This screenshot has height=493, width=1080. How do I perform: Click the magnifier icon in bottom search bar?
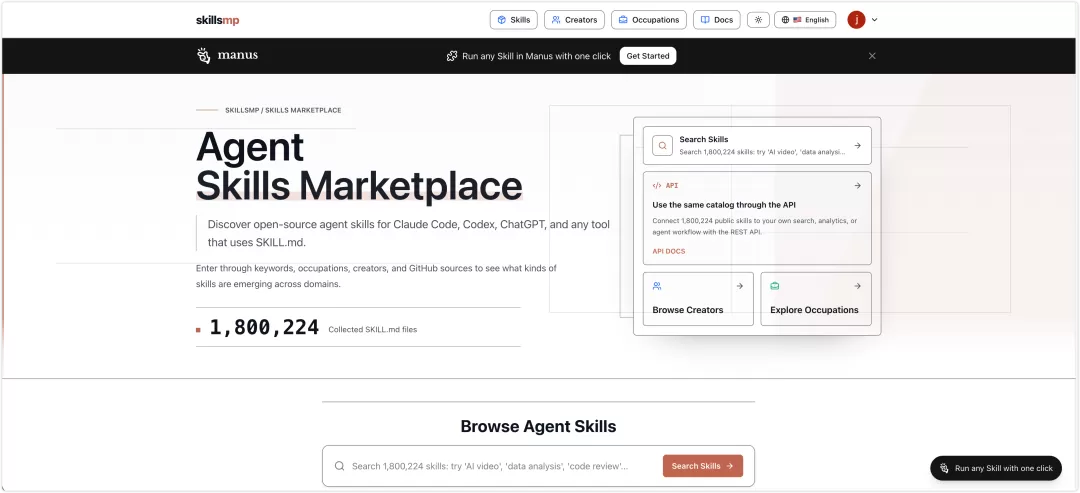click(340, 466)
